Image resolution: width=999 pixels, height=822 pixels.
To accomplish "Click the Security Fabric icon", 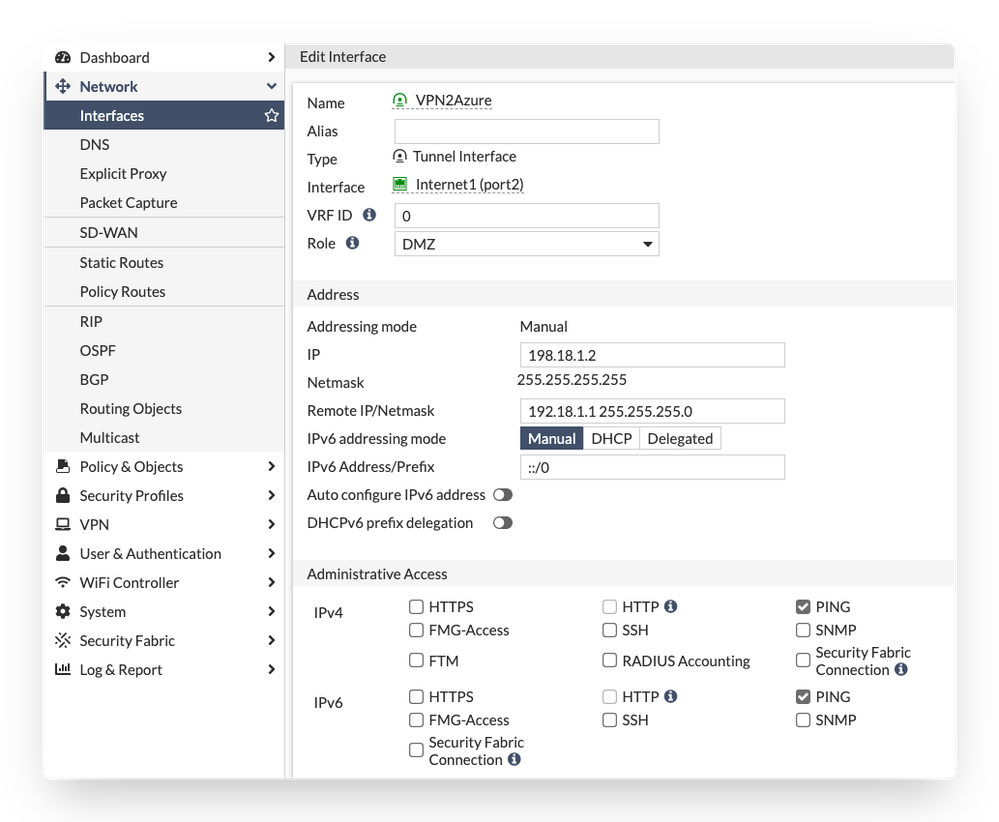I will [62, 640].
